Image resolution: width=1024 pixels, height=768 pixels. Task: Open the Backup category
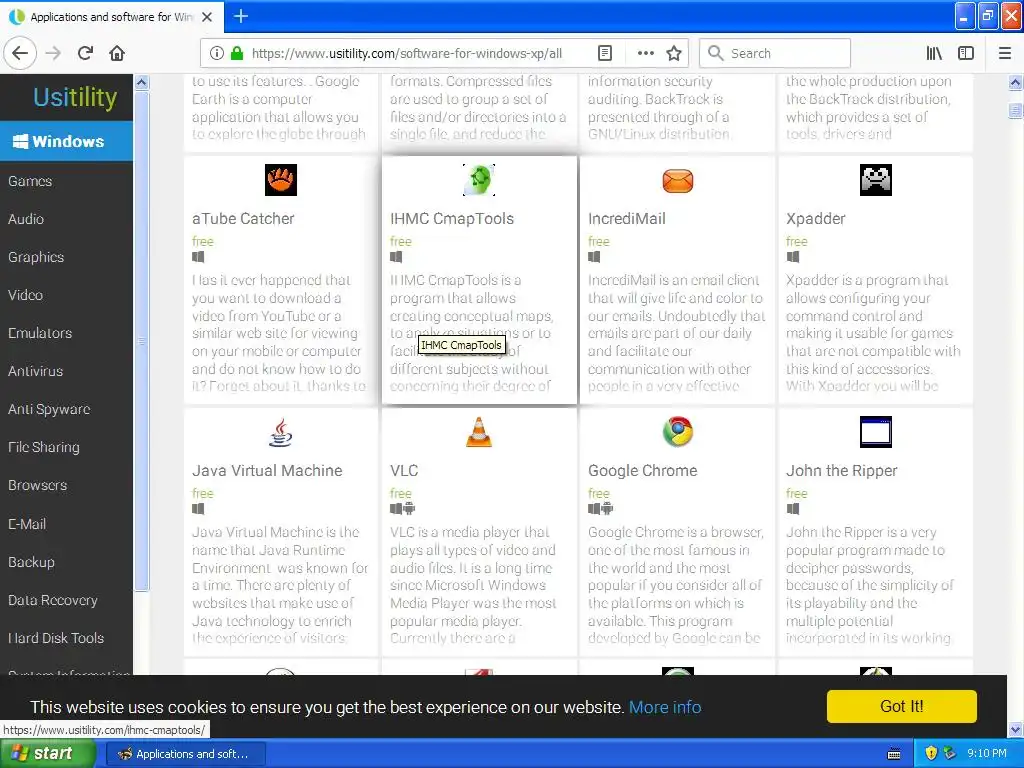[x=31, y=562]
